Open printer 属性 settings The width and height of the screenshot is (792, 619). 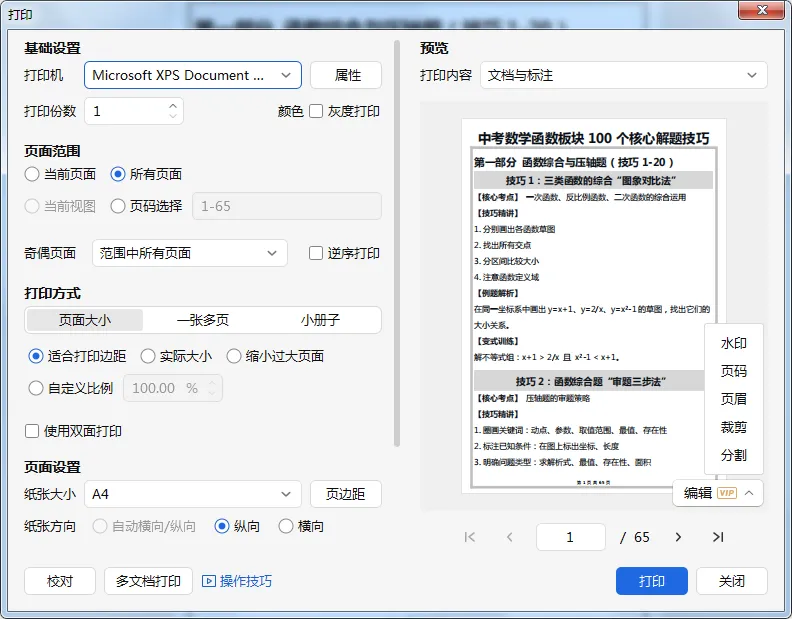click(x=346, y=75)
